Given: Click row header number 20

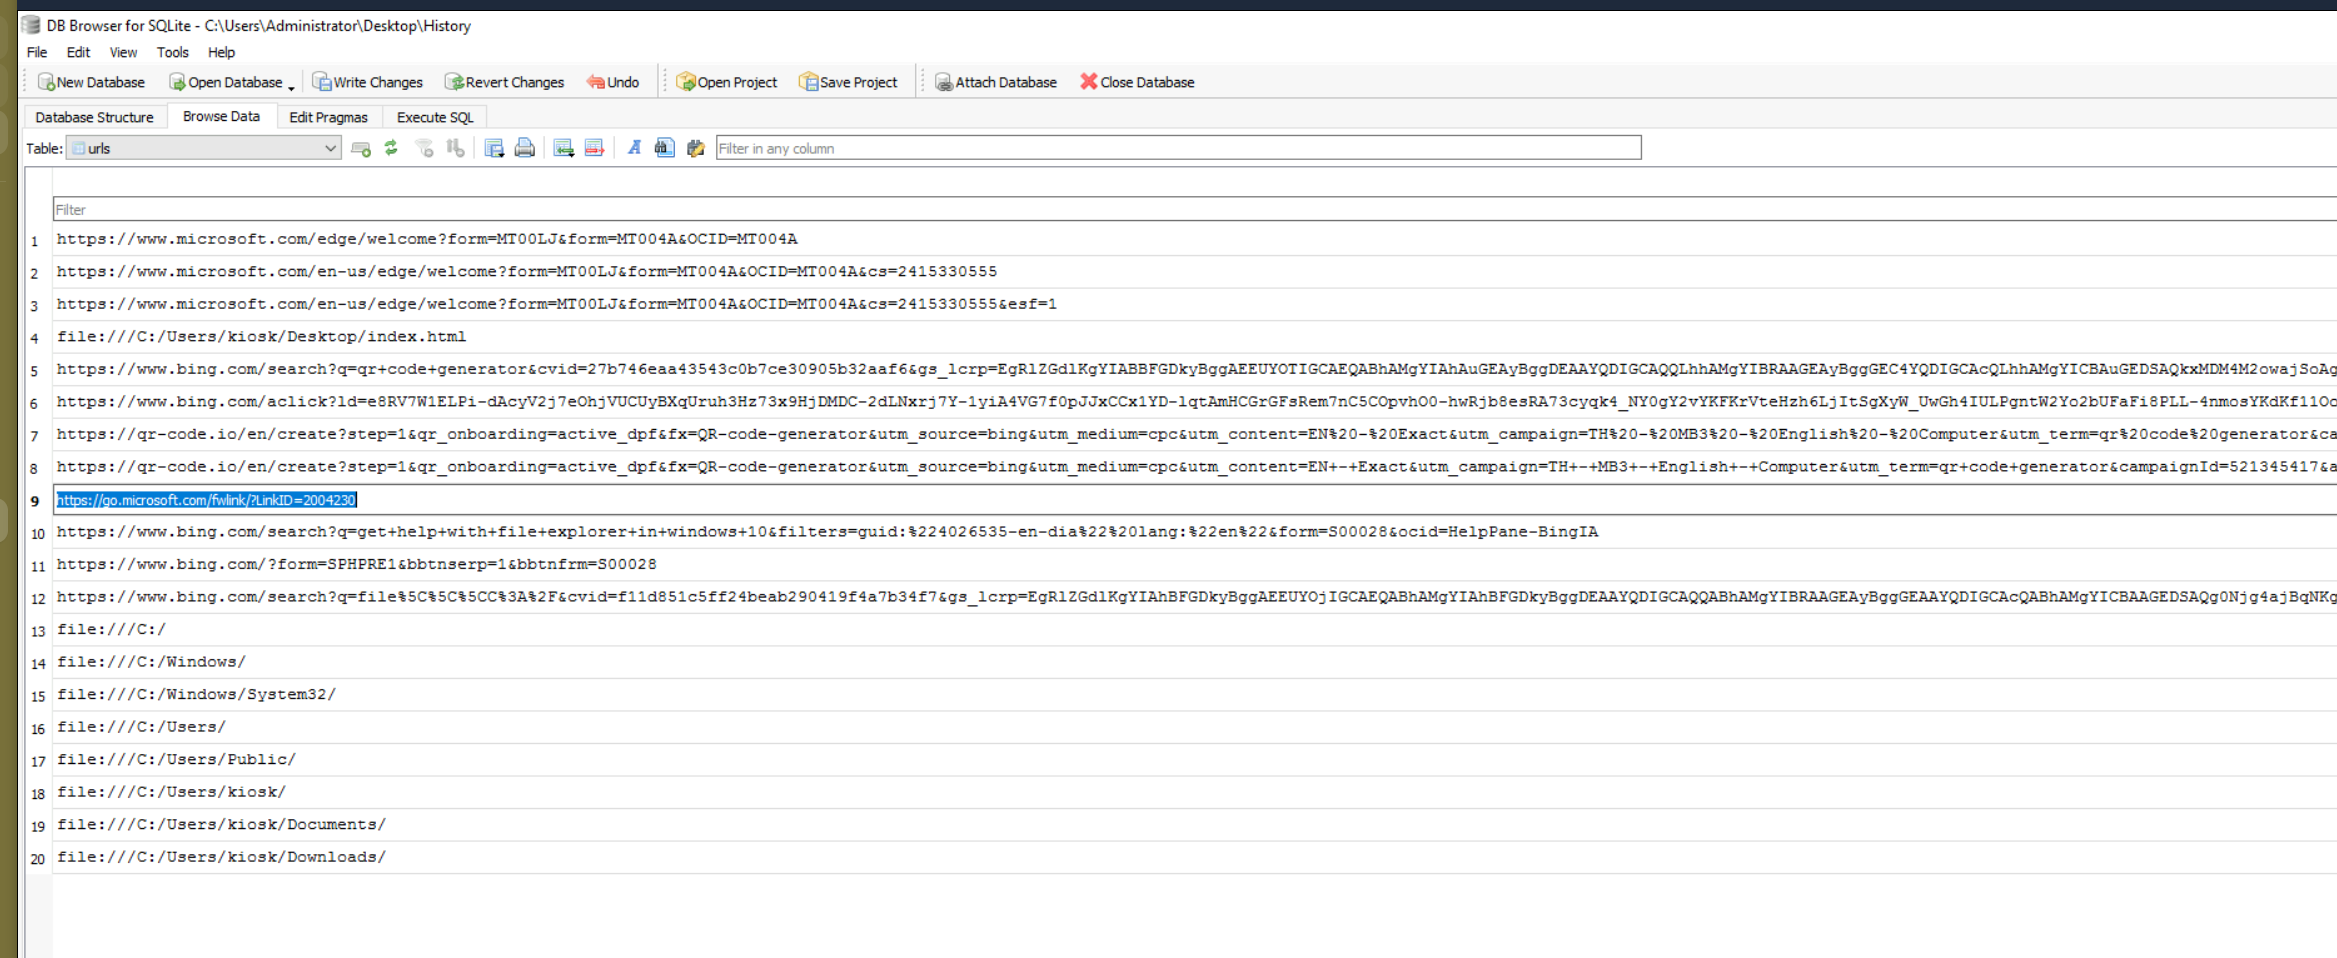Looking at the screenshot, I should click(38, 859).
